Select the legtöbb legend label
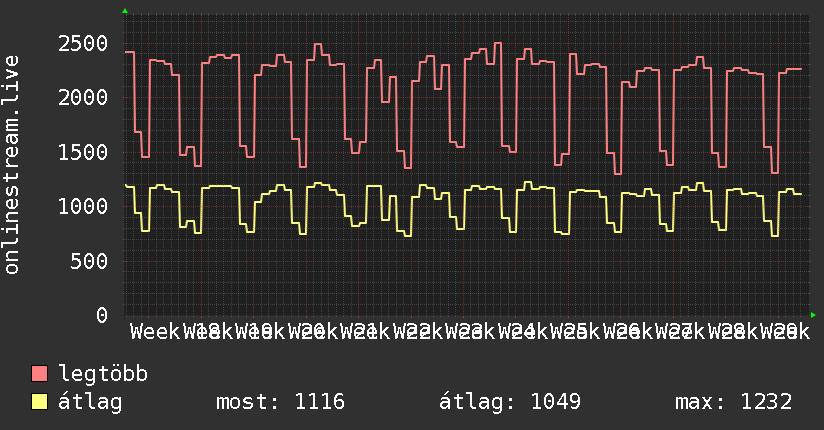This screenshot has width=824, height=430. [103, 374]
